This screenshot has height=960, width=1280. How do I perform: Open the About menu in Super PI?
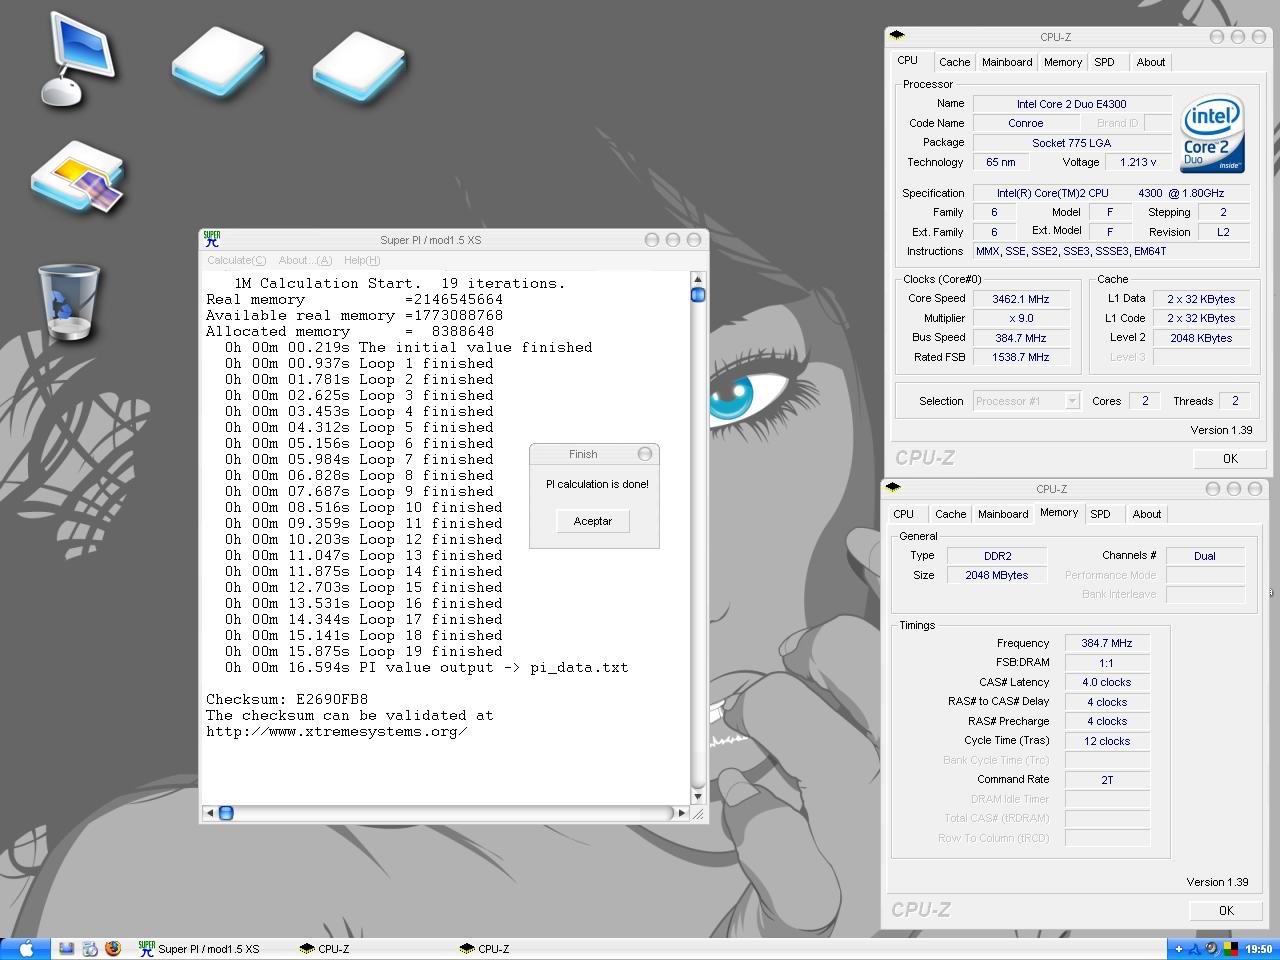coord(305,260)
